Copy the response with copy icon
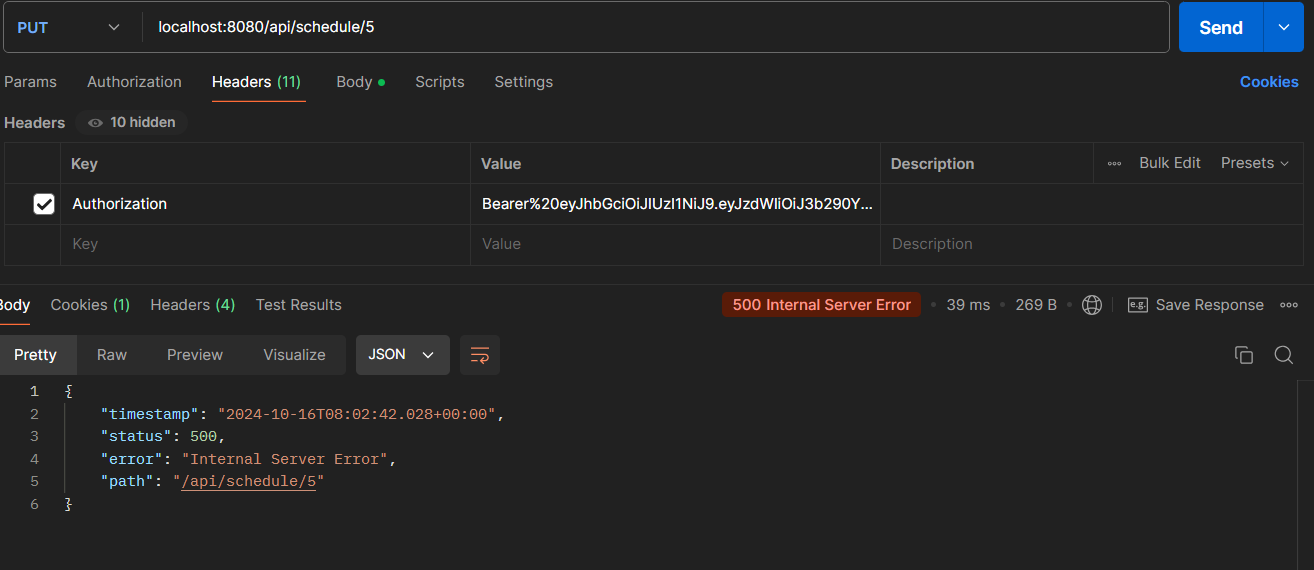 click(x=1244, y=355)
